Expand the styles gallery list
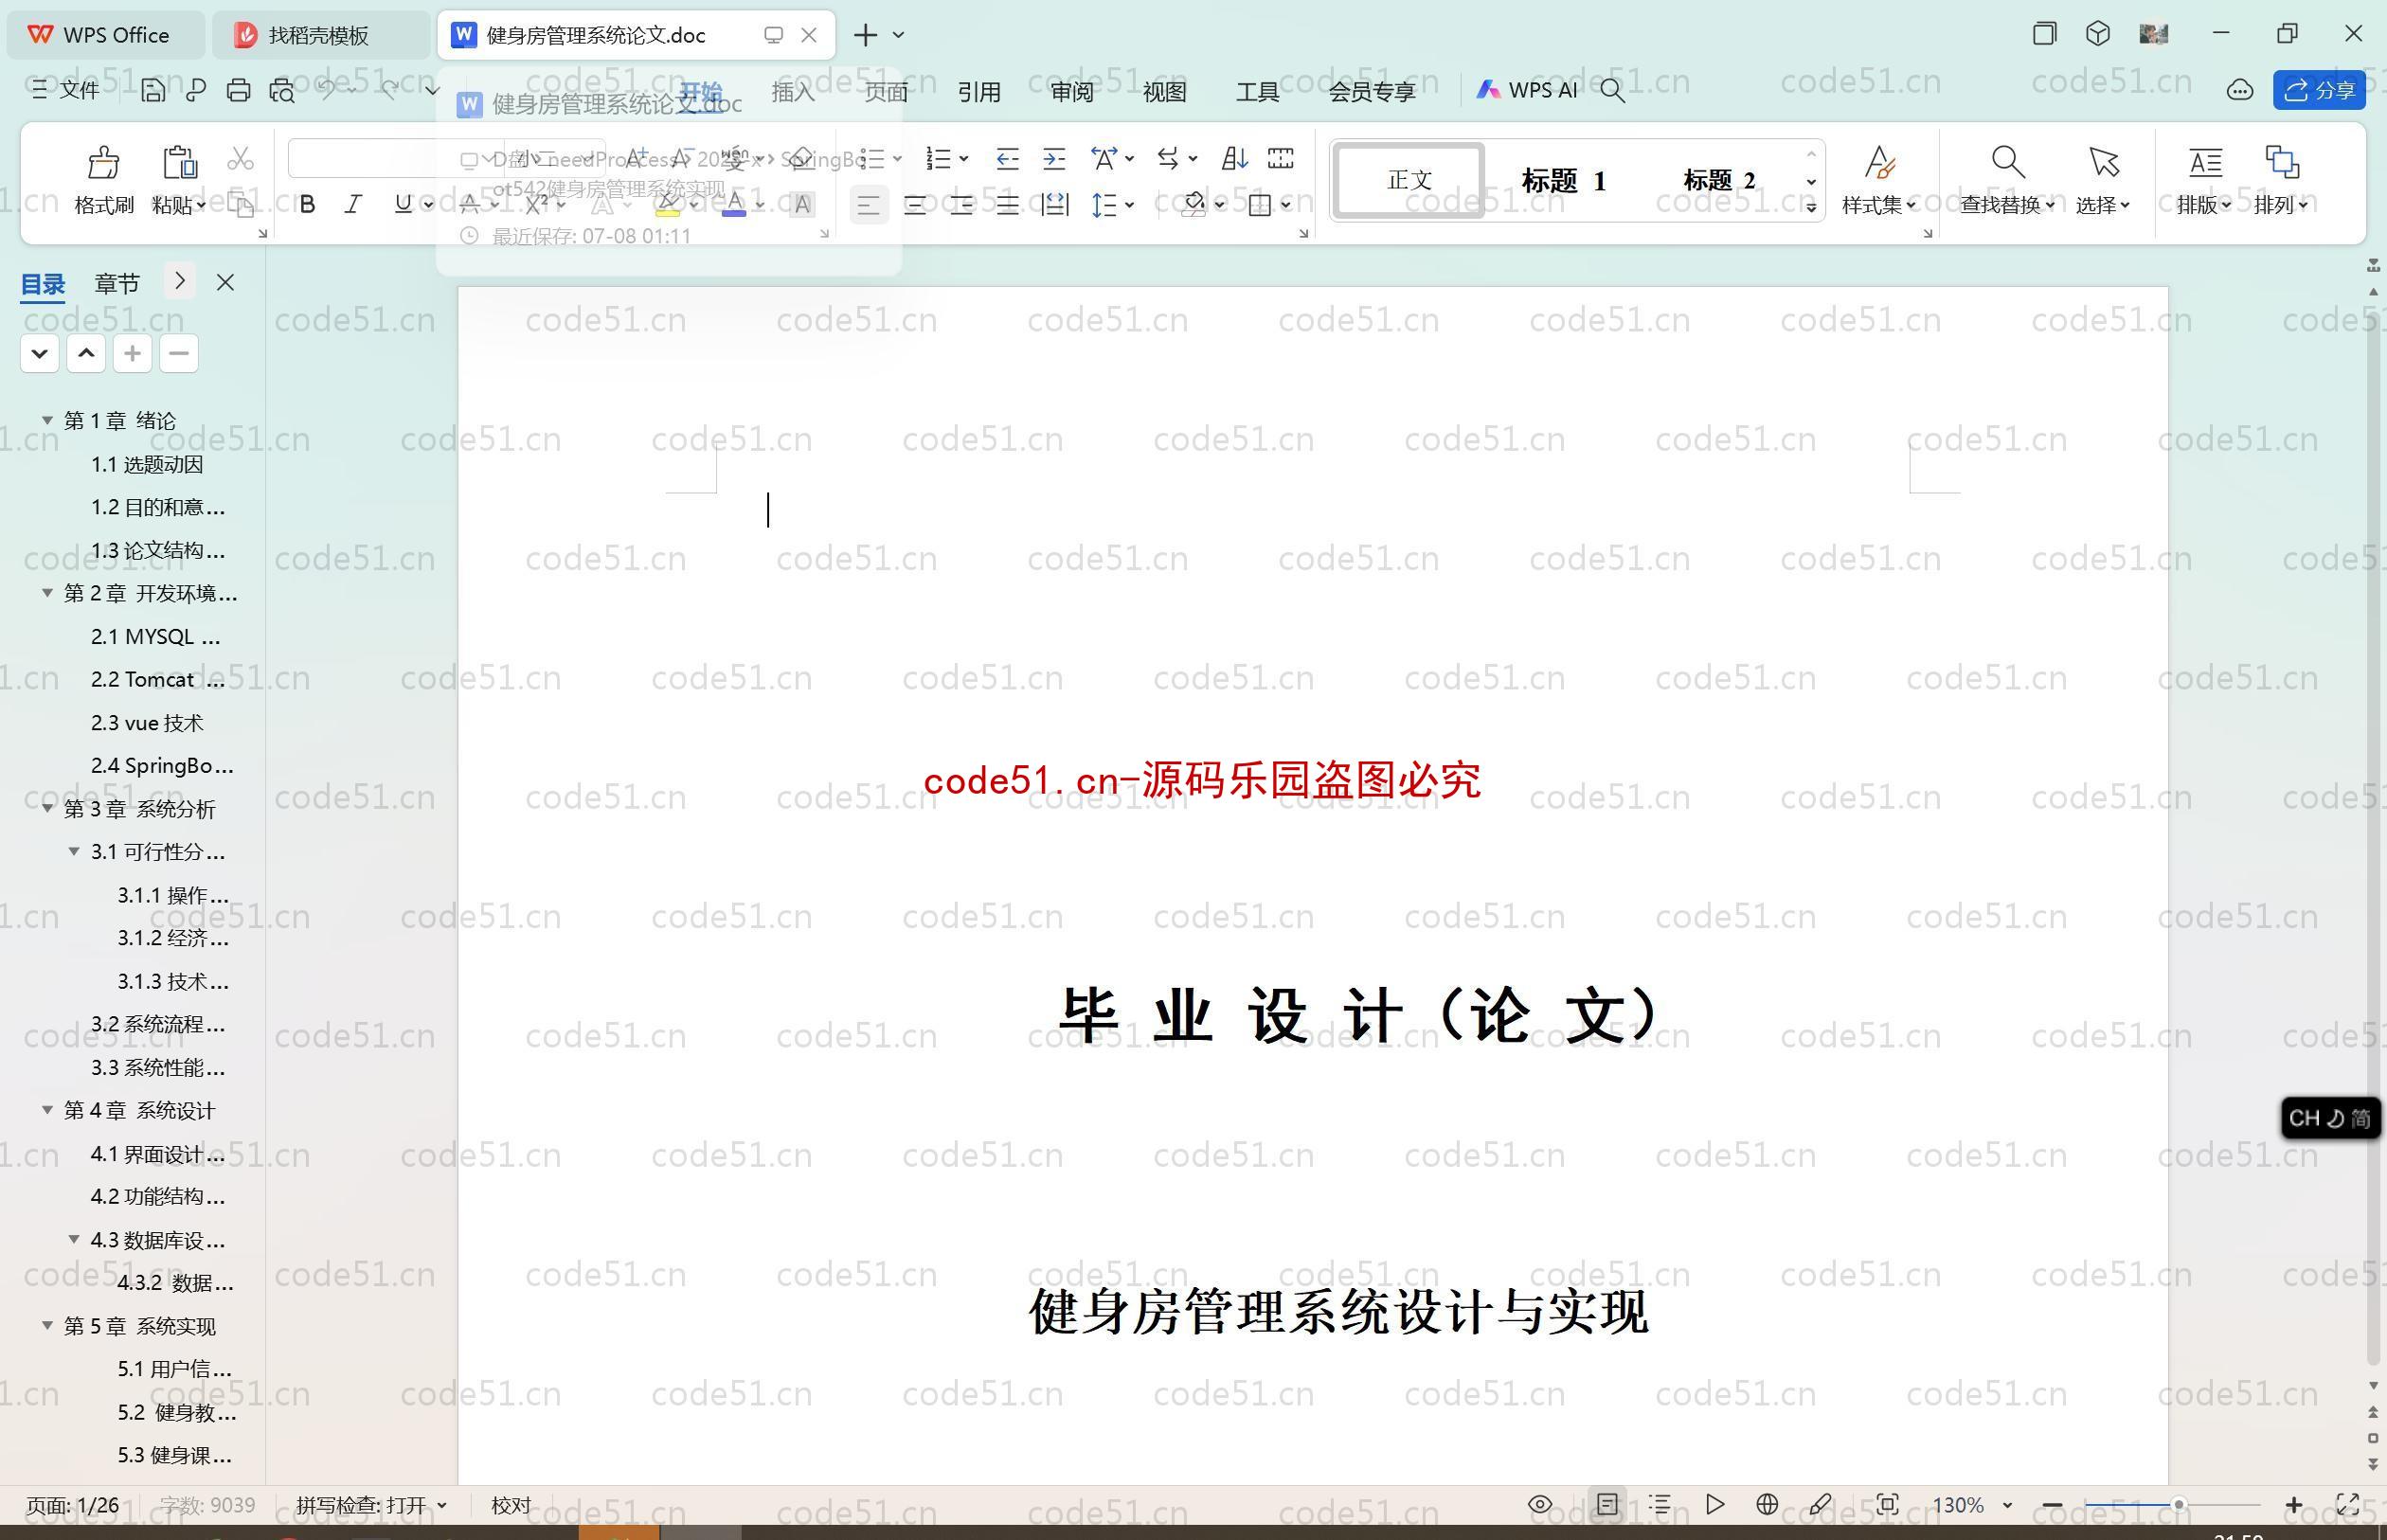 pyautogui.click(x=1811, y=207)
